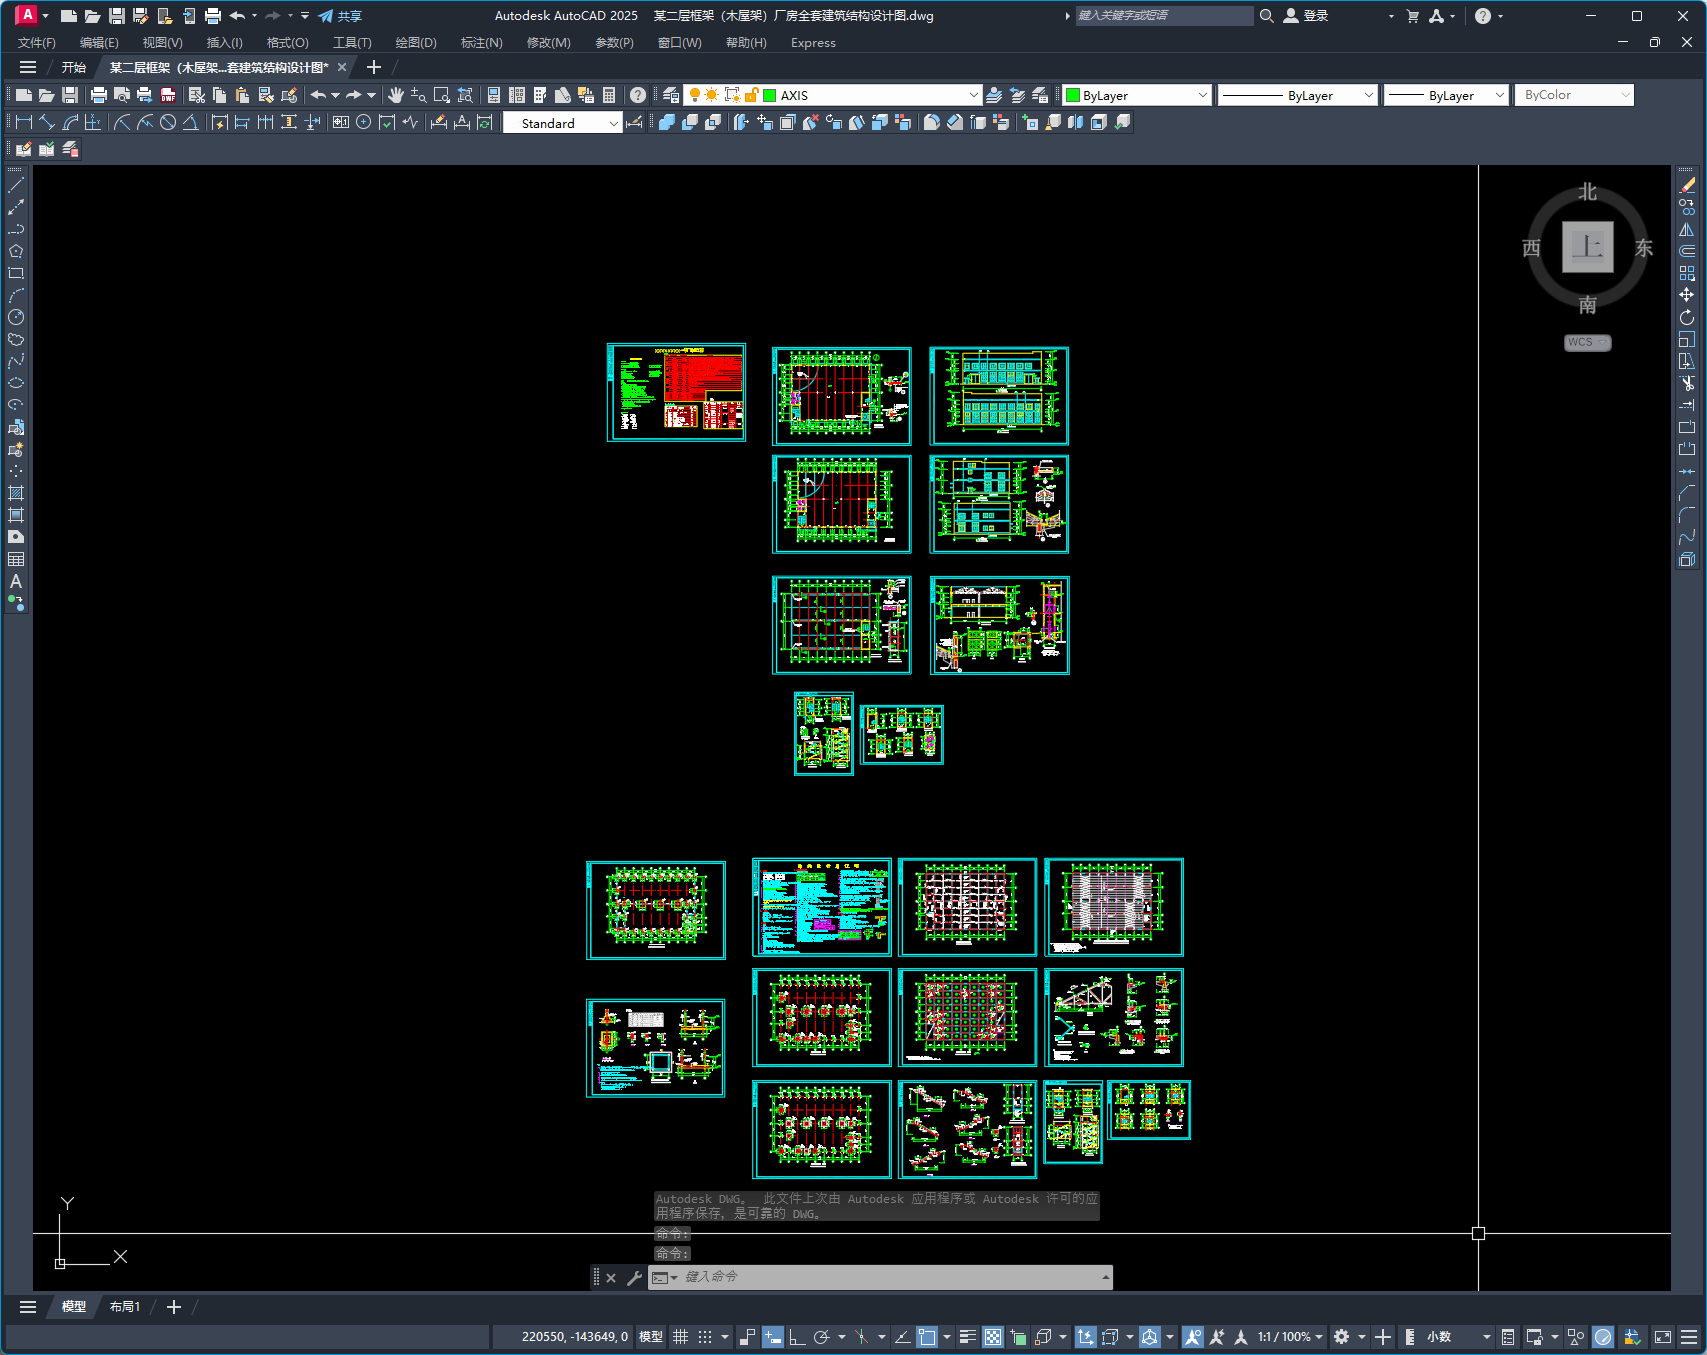Toggle snap mode in status bar
The height and width of the screenshot is (1355, 1707).
pyautogui.click(x=705, y=1337)
